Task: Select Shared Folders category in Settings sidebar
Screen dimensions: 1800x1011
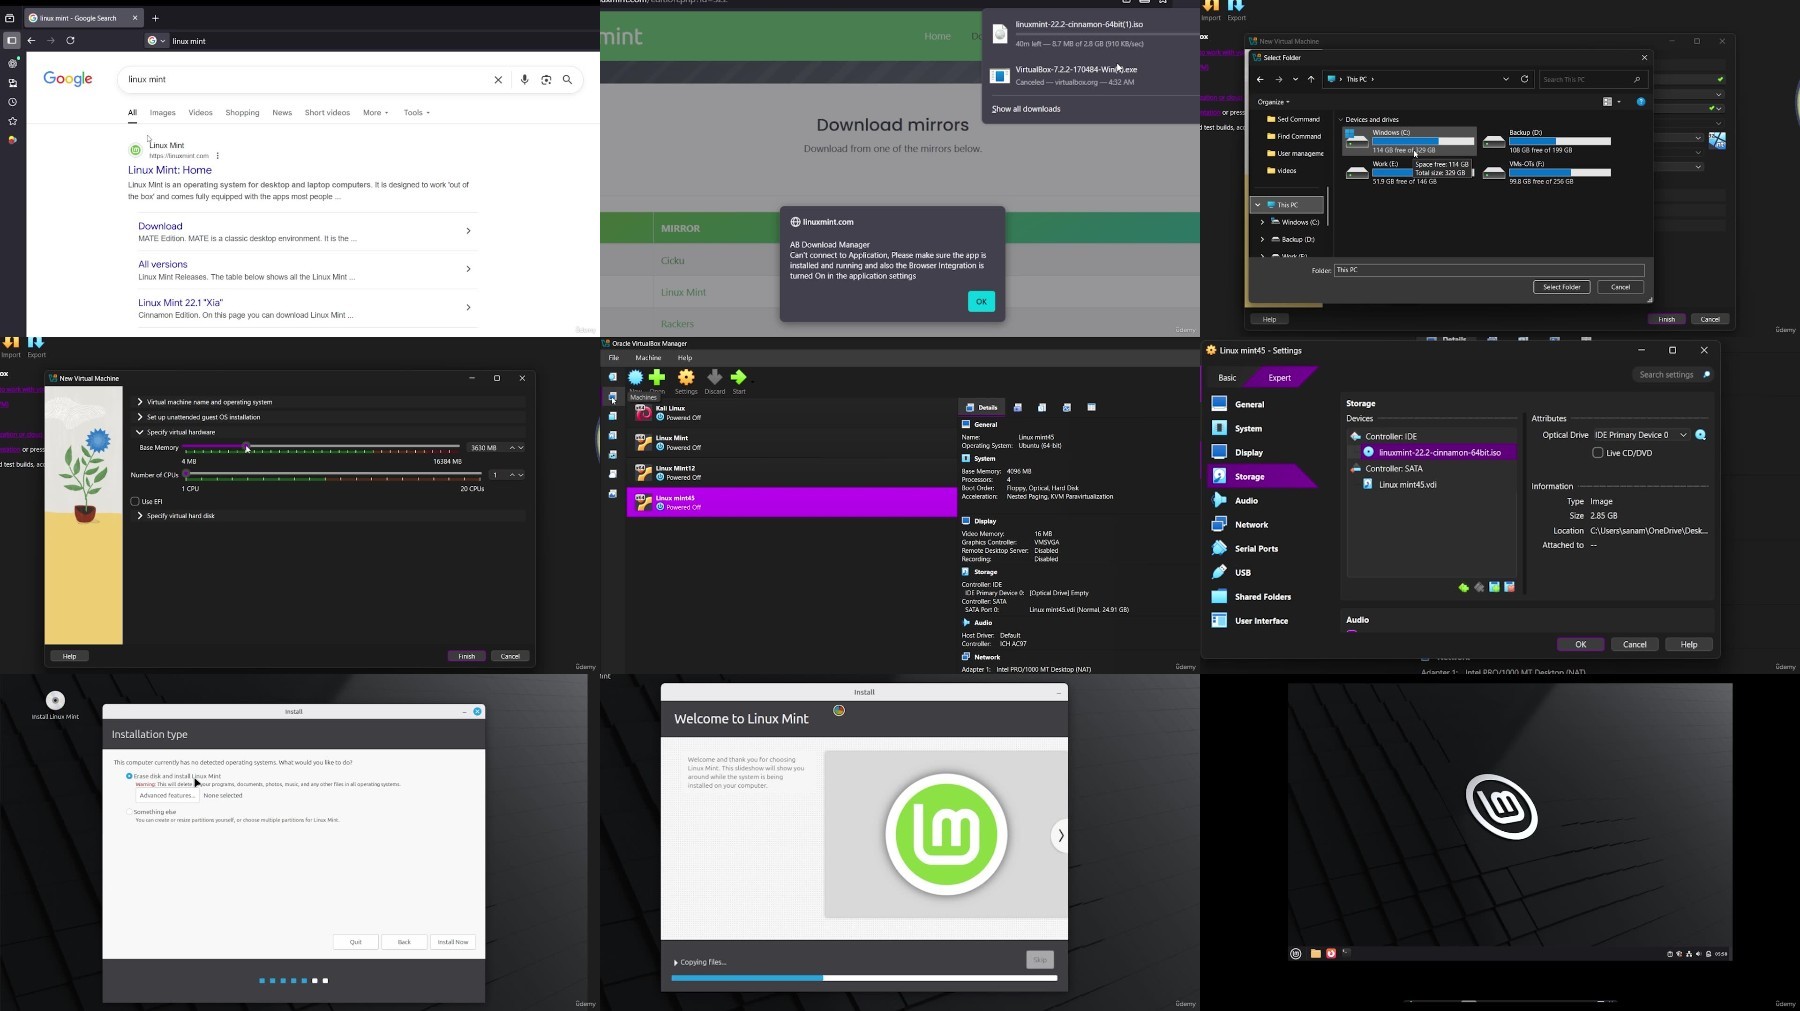Action: point(1263,597)
